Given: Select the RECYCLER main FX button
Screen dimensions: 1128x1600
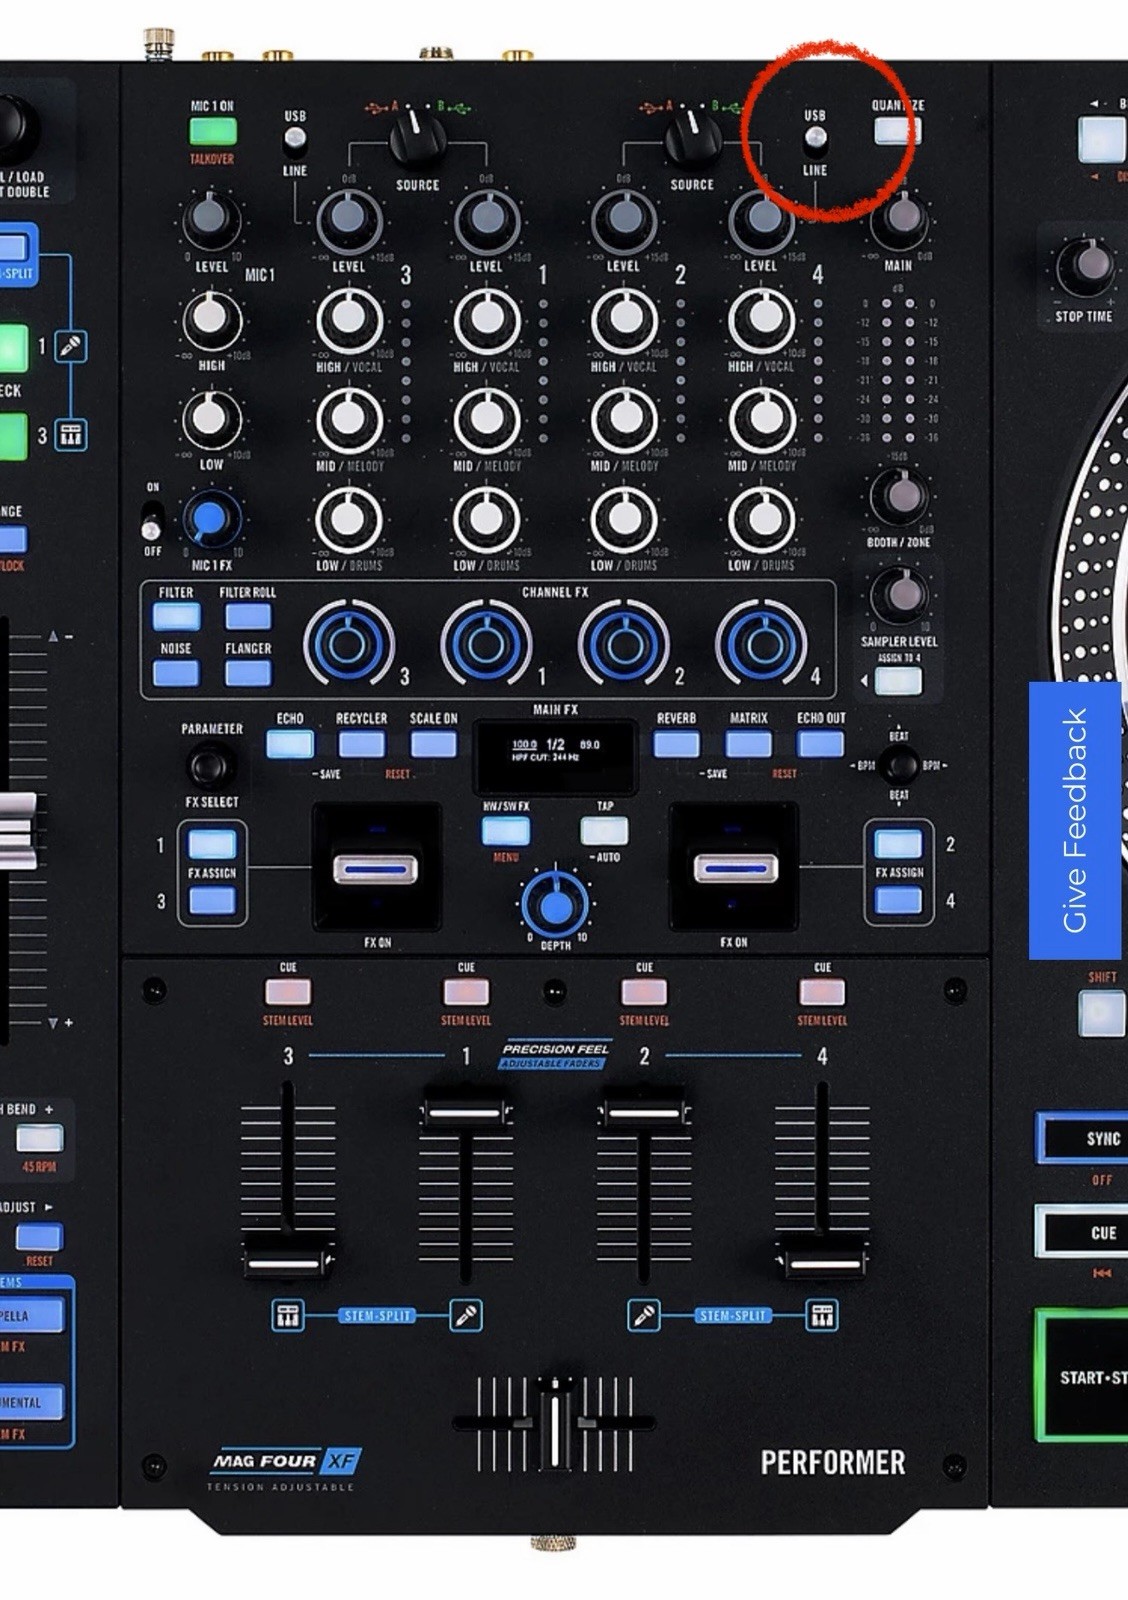Looking at the screenshot, I should pyautogui.click(x=361, y=744).
